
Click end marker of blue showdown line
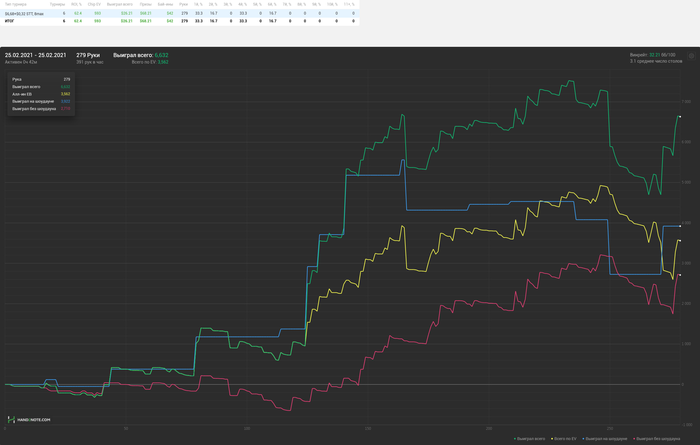pyautogui.click(x=680, y=226)
